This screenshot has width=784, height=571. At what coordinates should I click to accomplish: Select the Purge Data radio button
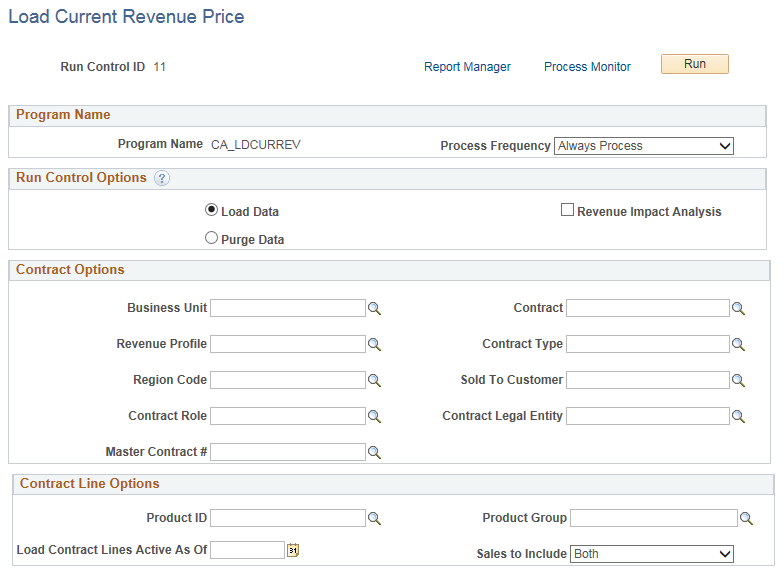click(x=212, y=238)
